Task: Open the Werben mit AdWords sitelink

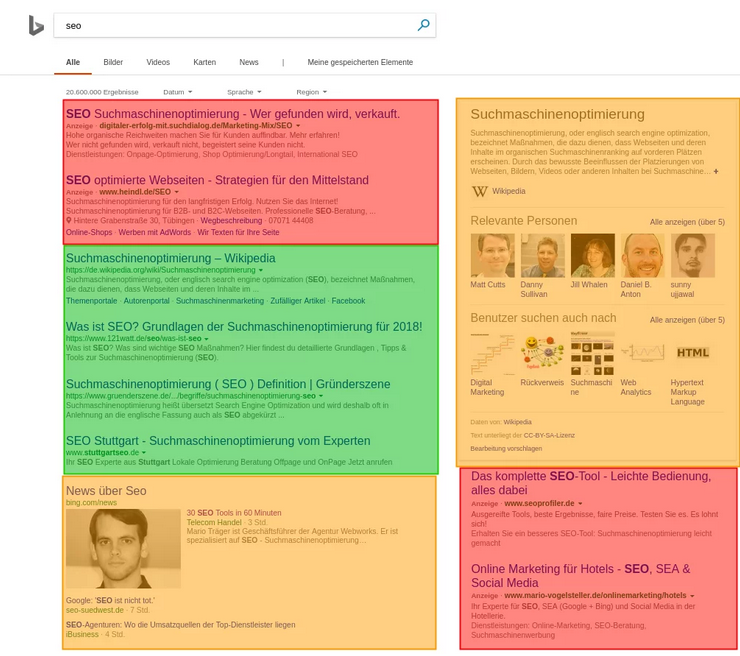Action: point(155,232)
